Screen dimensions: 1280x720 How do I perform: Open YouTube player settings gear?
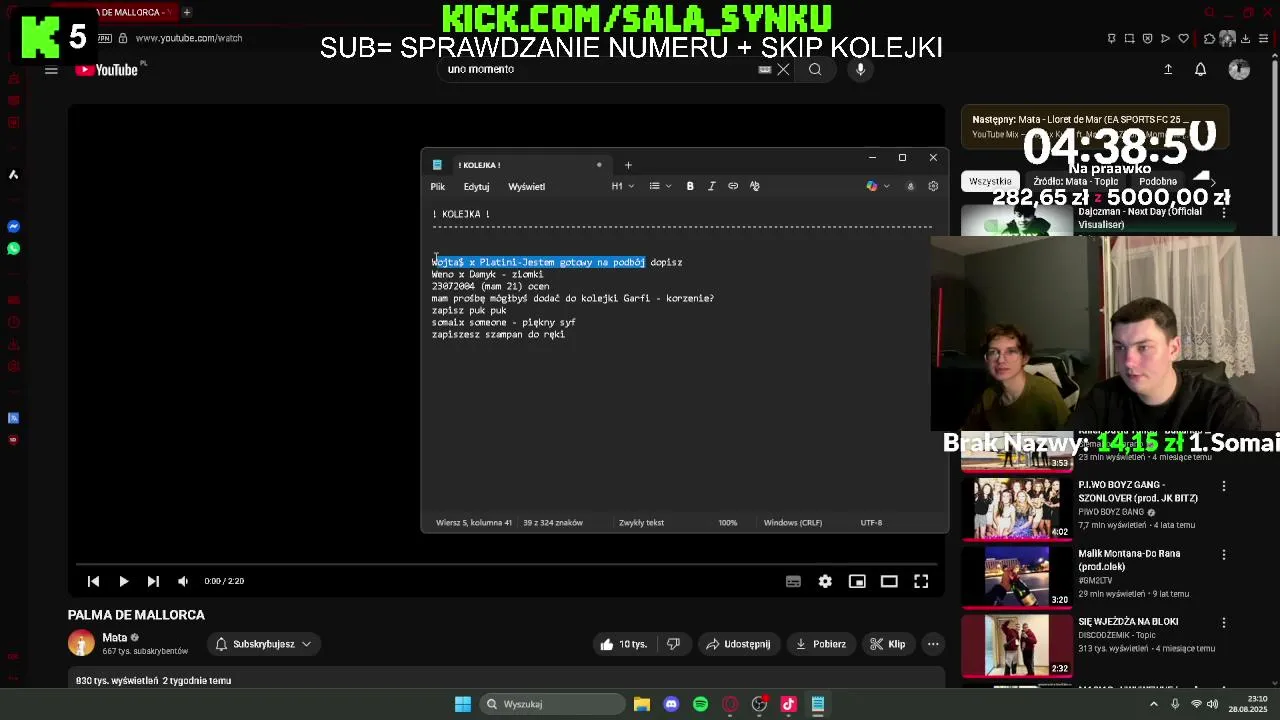(825, 581)
